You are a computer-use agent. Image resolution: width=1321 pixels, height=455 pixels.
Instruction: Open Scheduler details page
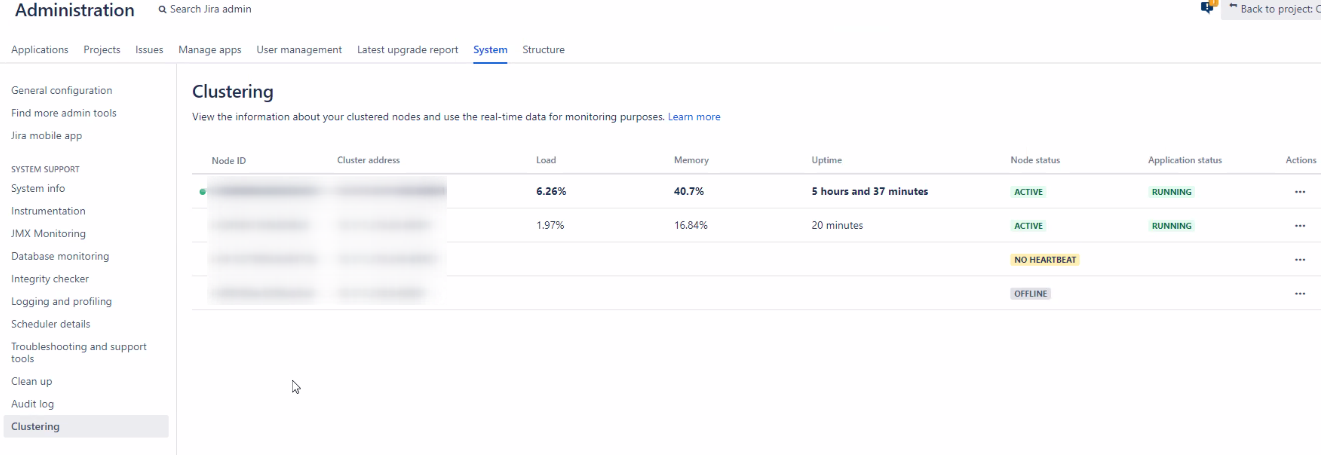coord(51,324)
